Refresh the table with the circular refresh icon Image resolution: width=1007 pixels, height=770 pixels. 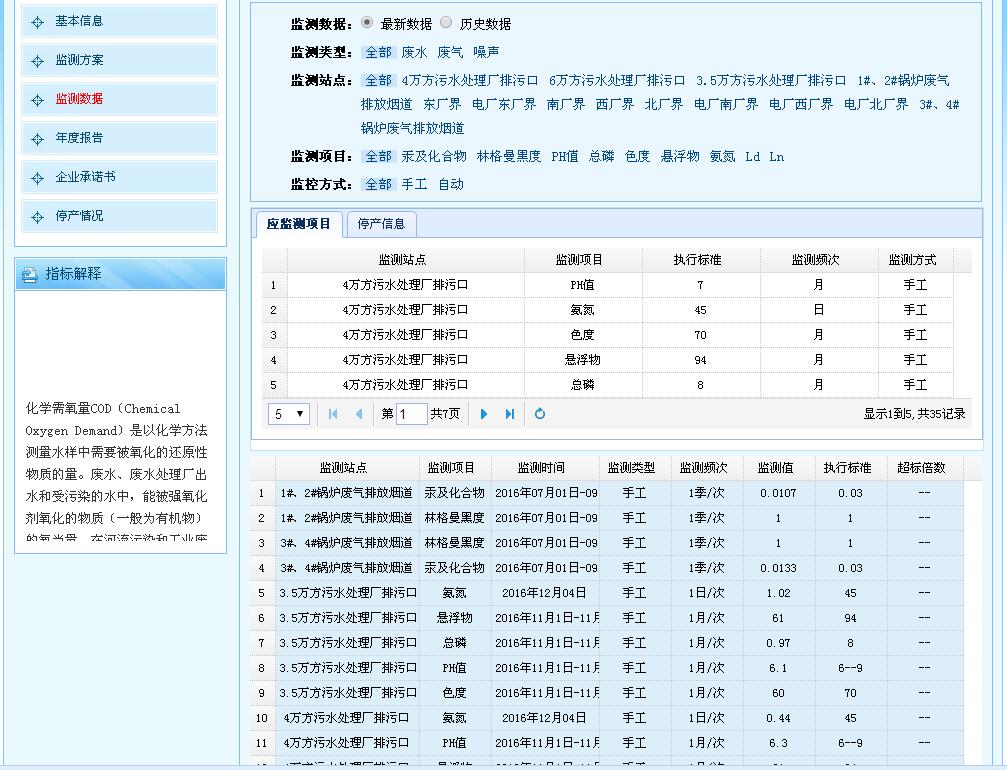click(x=539, y=413)
